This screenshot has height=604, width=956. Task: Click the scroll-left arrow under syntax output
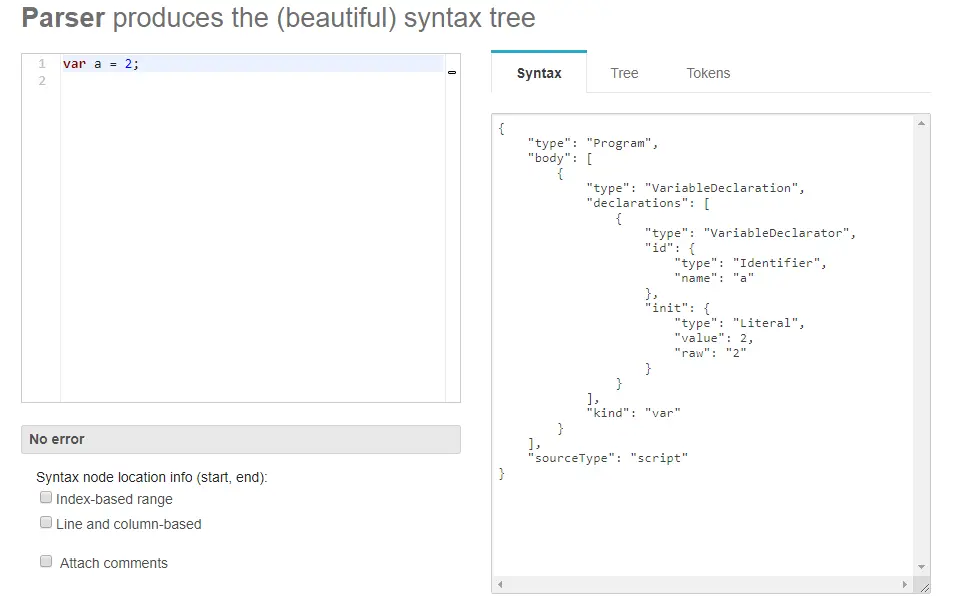[499, 585]
